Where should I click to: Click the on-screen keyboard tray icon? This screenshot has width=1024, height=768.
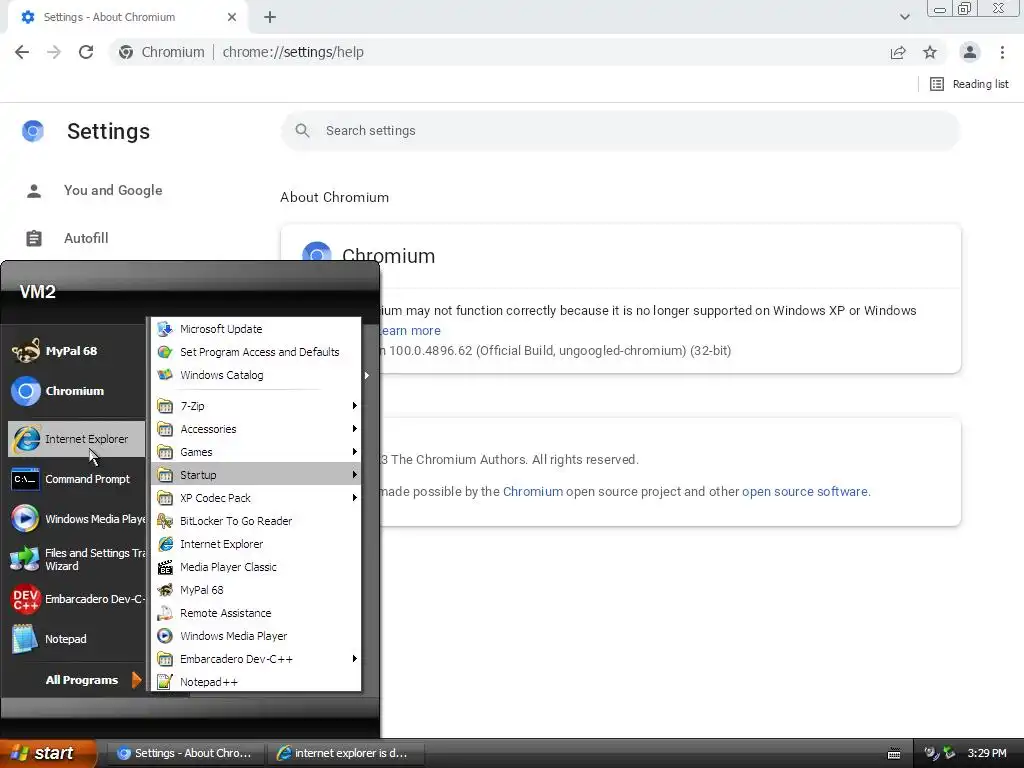point(894,754)
